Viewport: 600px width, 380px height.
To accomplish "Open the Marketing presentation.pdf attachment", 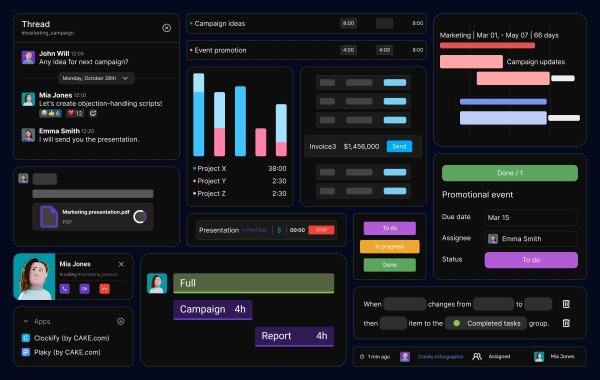I will [x=93, y=217].
